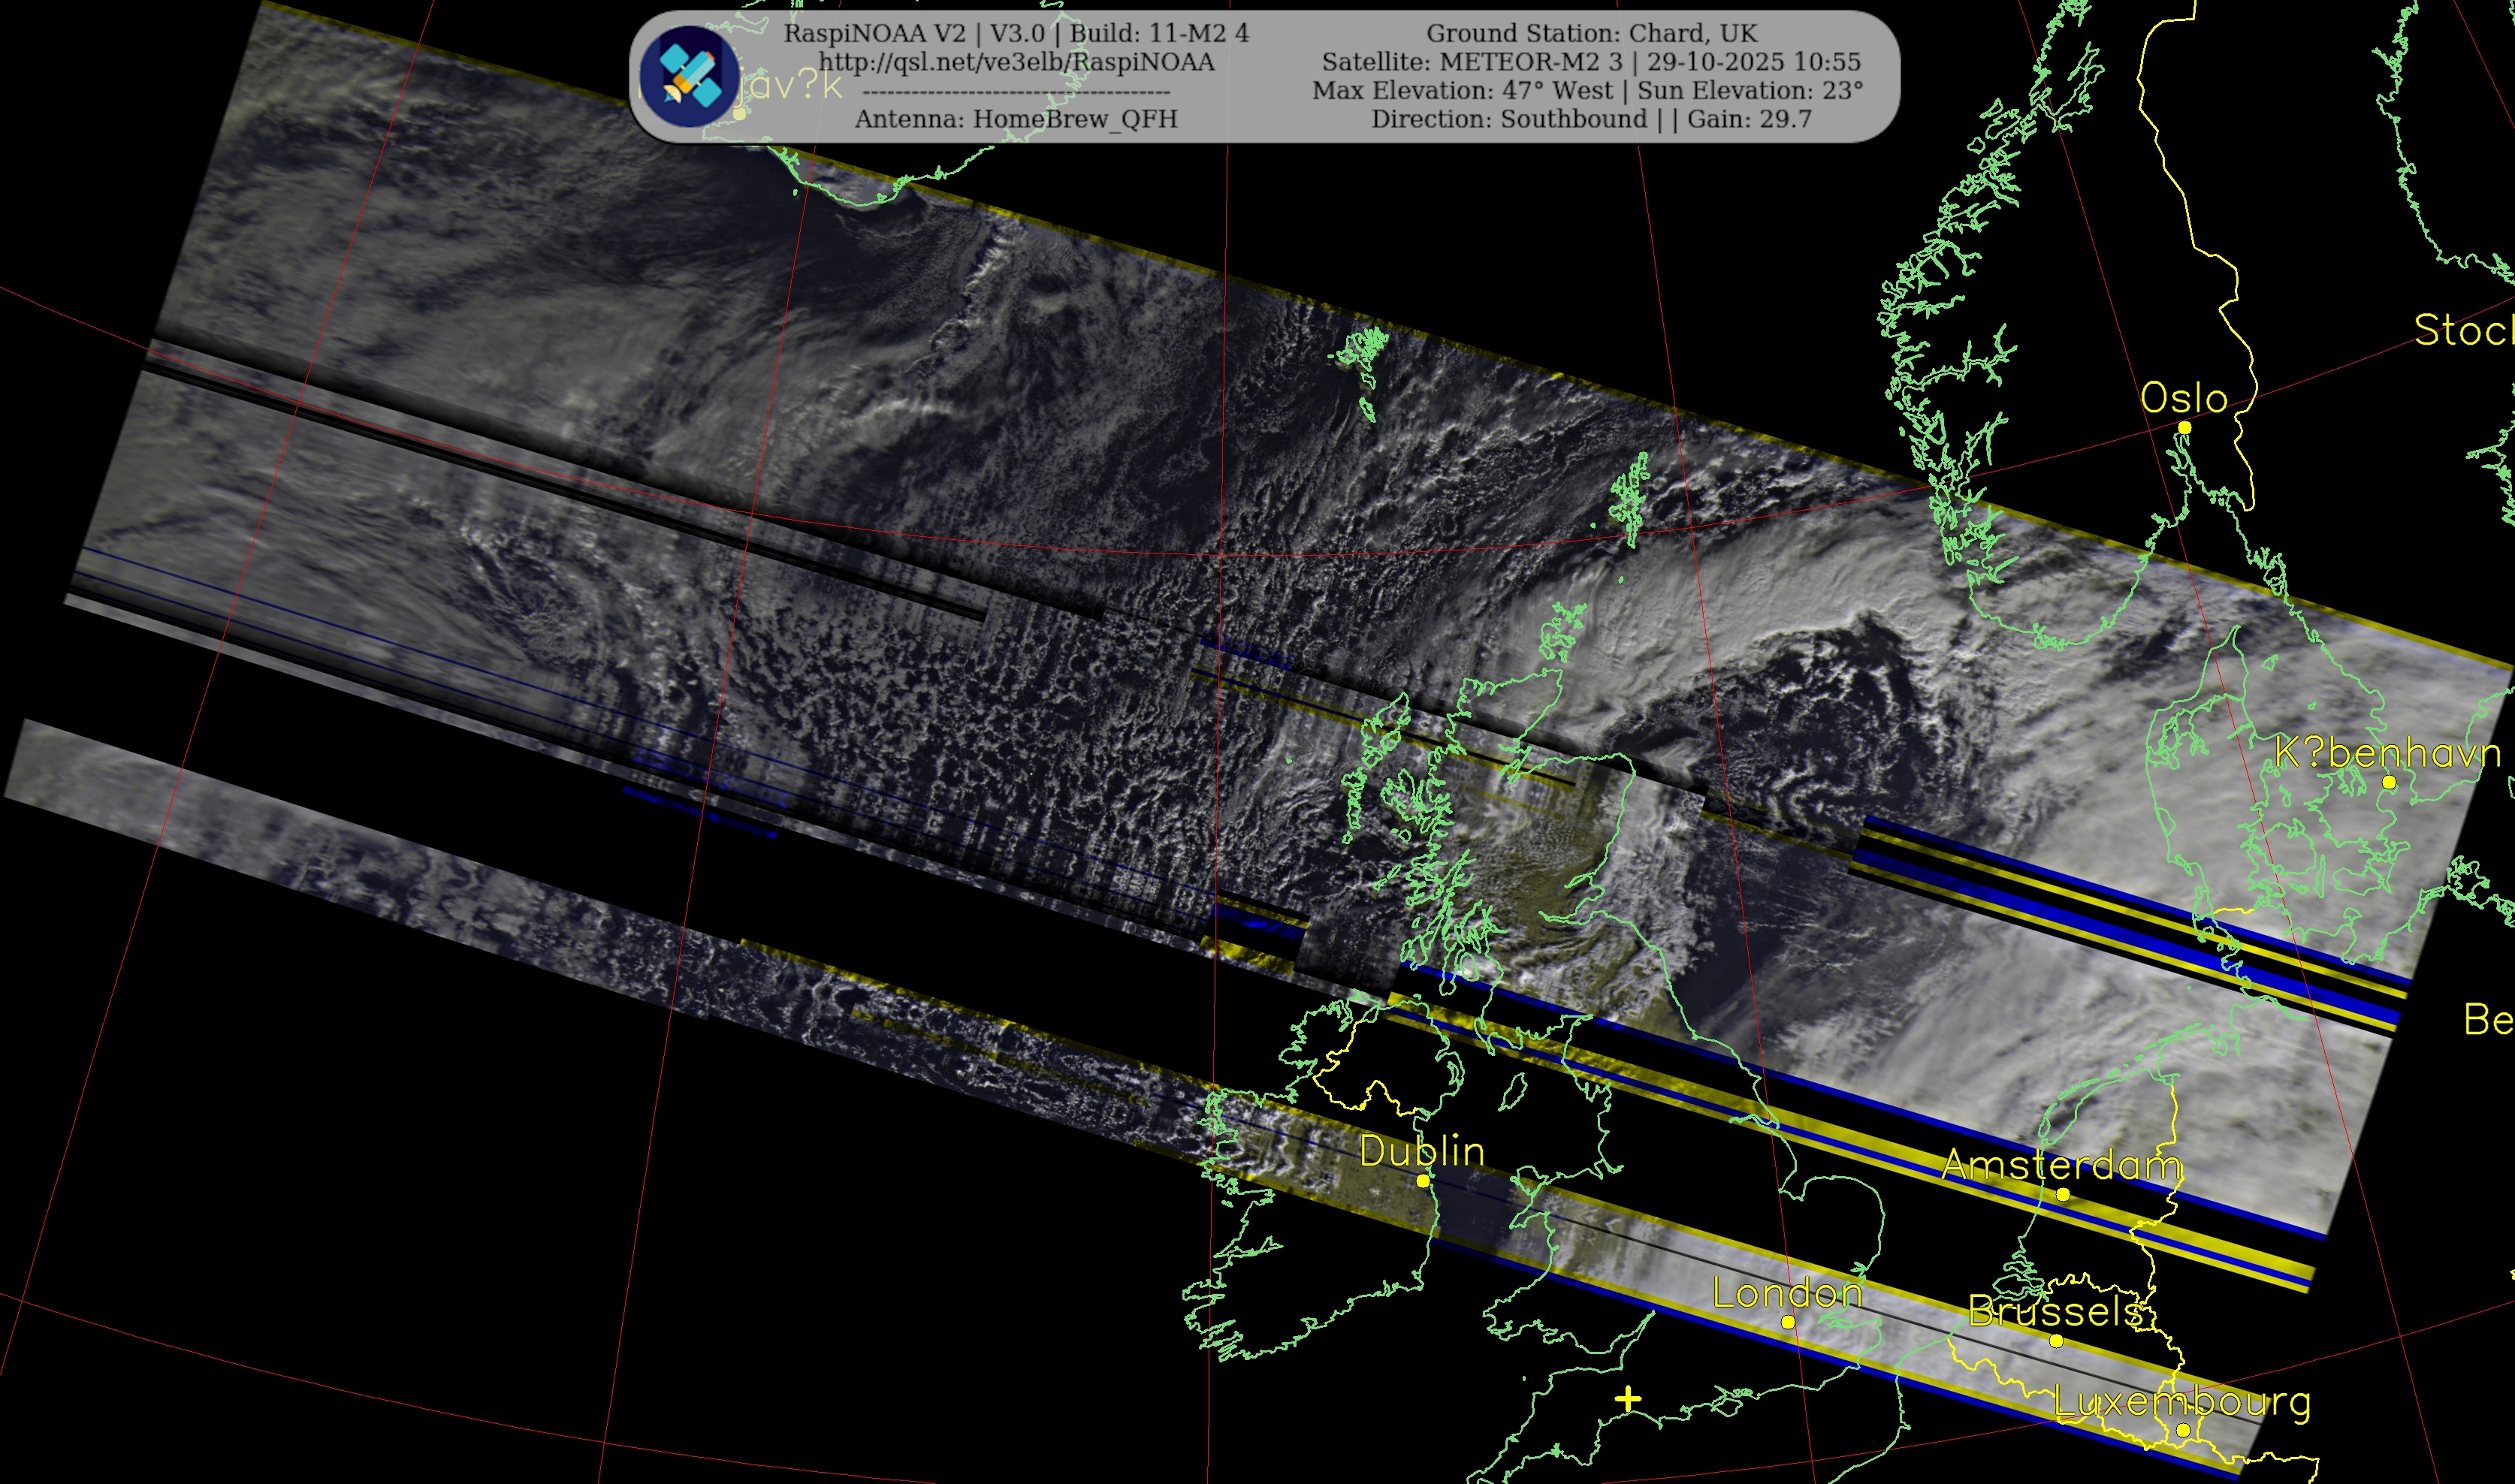
Task: Click the yellow dot marking Oslo
Action: [2185, 428]
